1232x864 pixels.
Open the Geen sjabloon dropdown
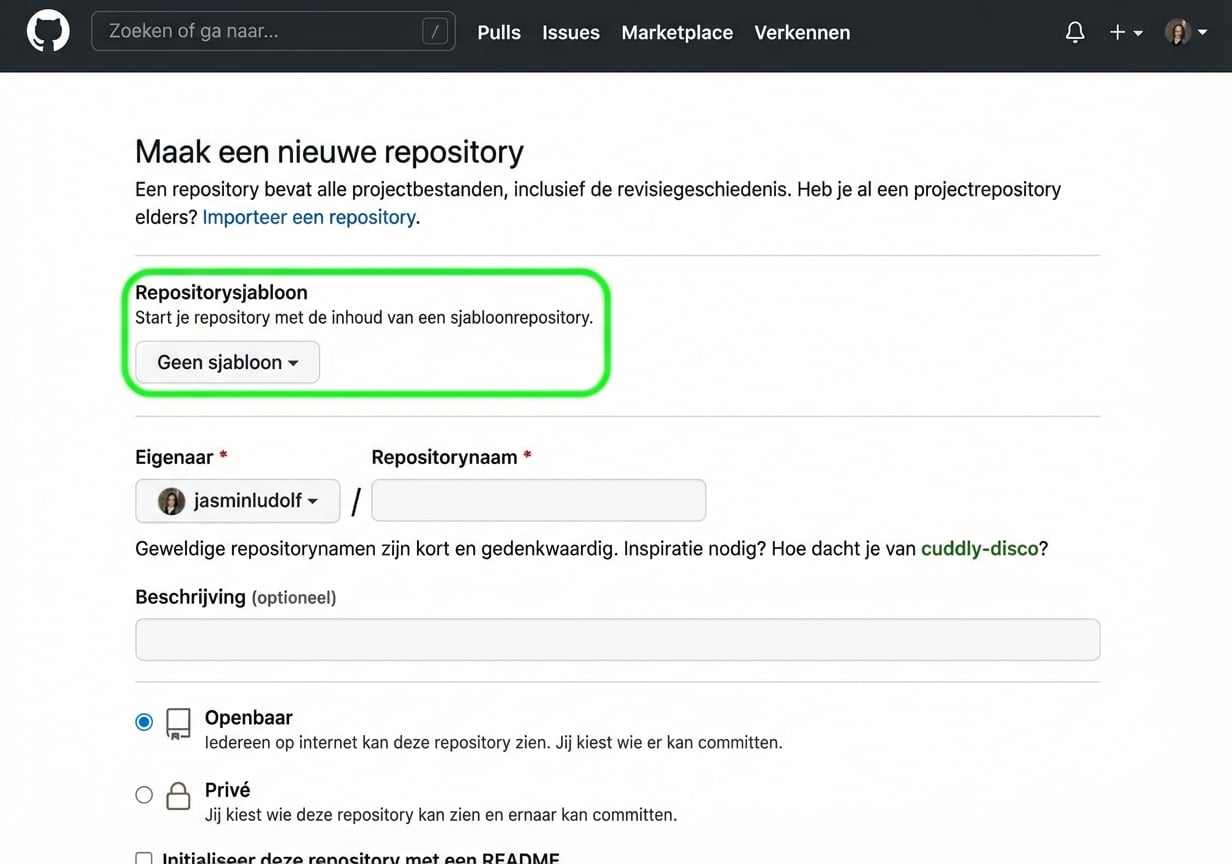pos(226,362)
